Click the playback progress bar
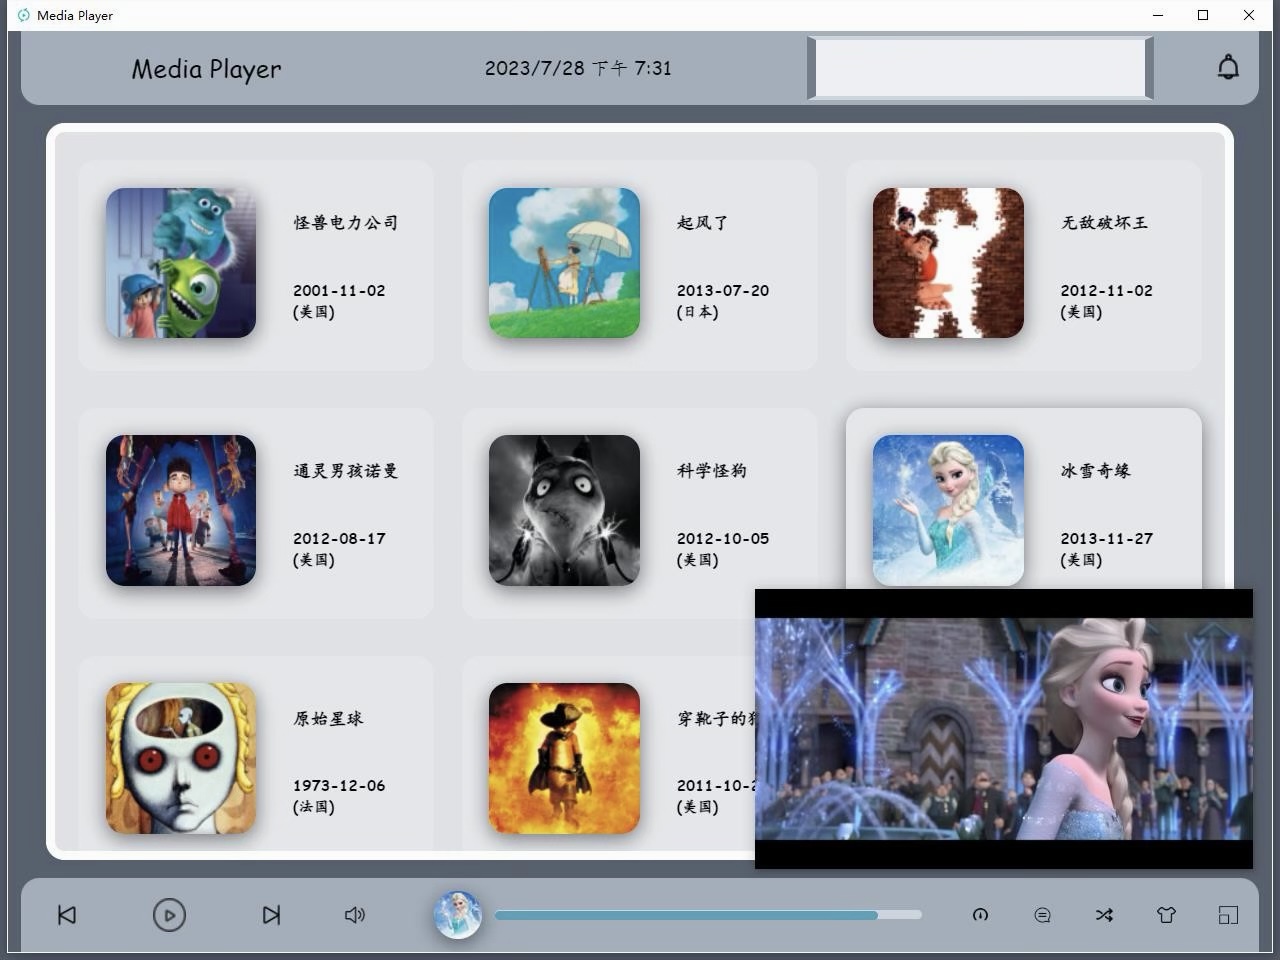The width and height of the screenshot is (1280, 960). (x=708, y=915)
